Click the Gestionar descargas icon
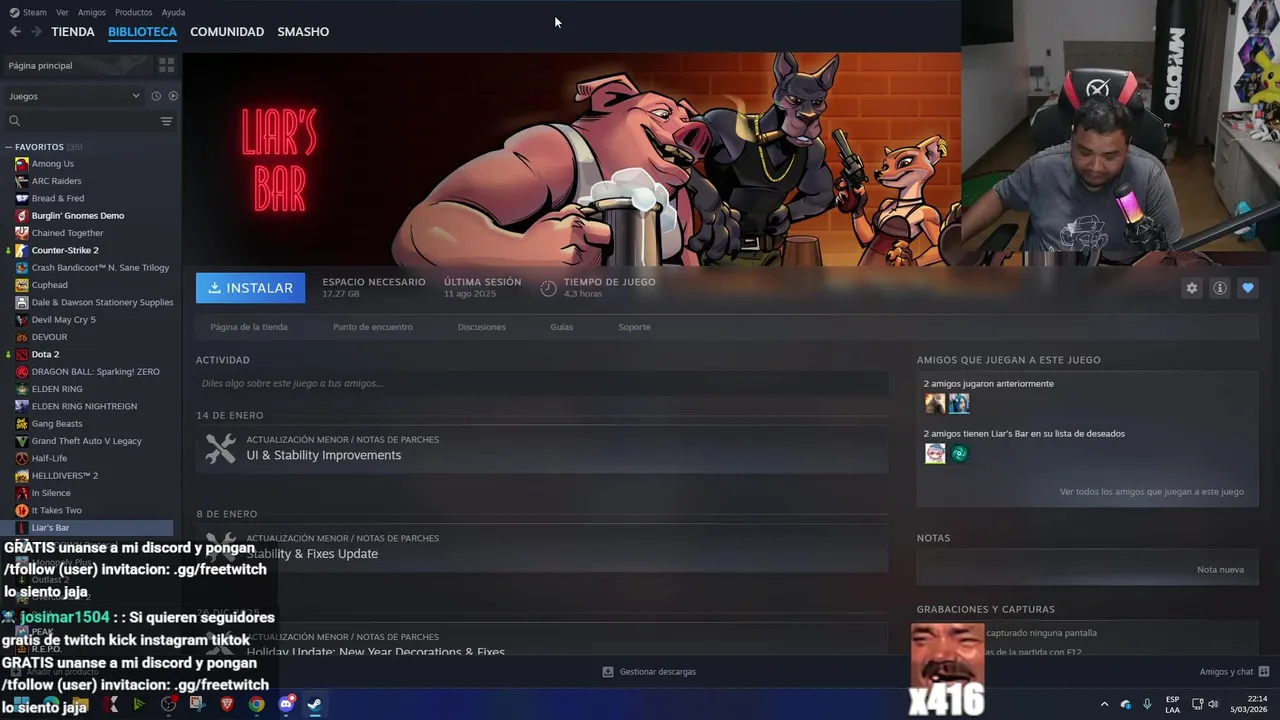Screen dimensions: 1280x720 (x=607, y=672)
